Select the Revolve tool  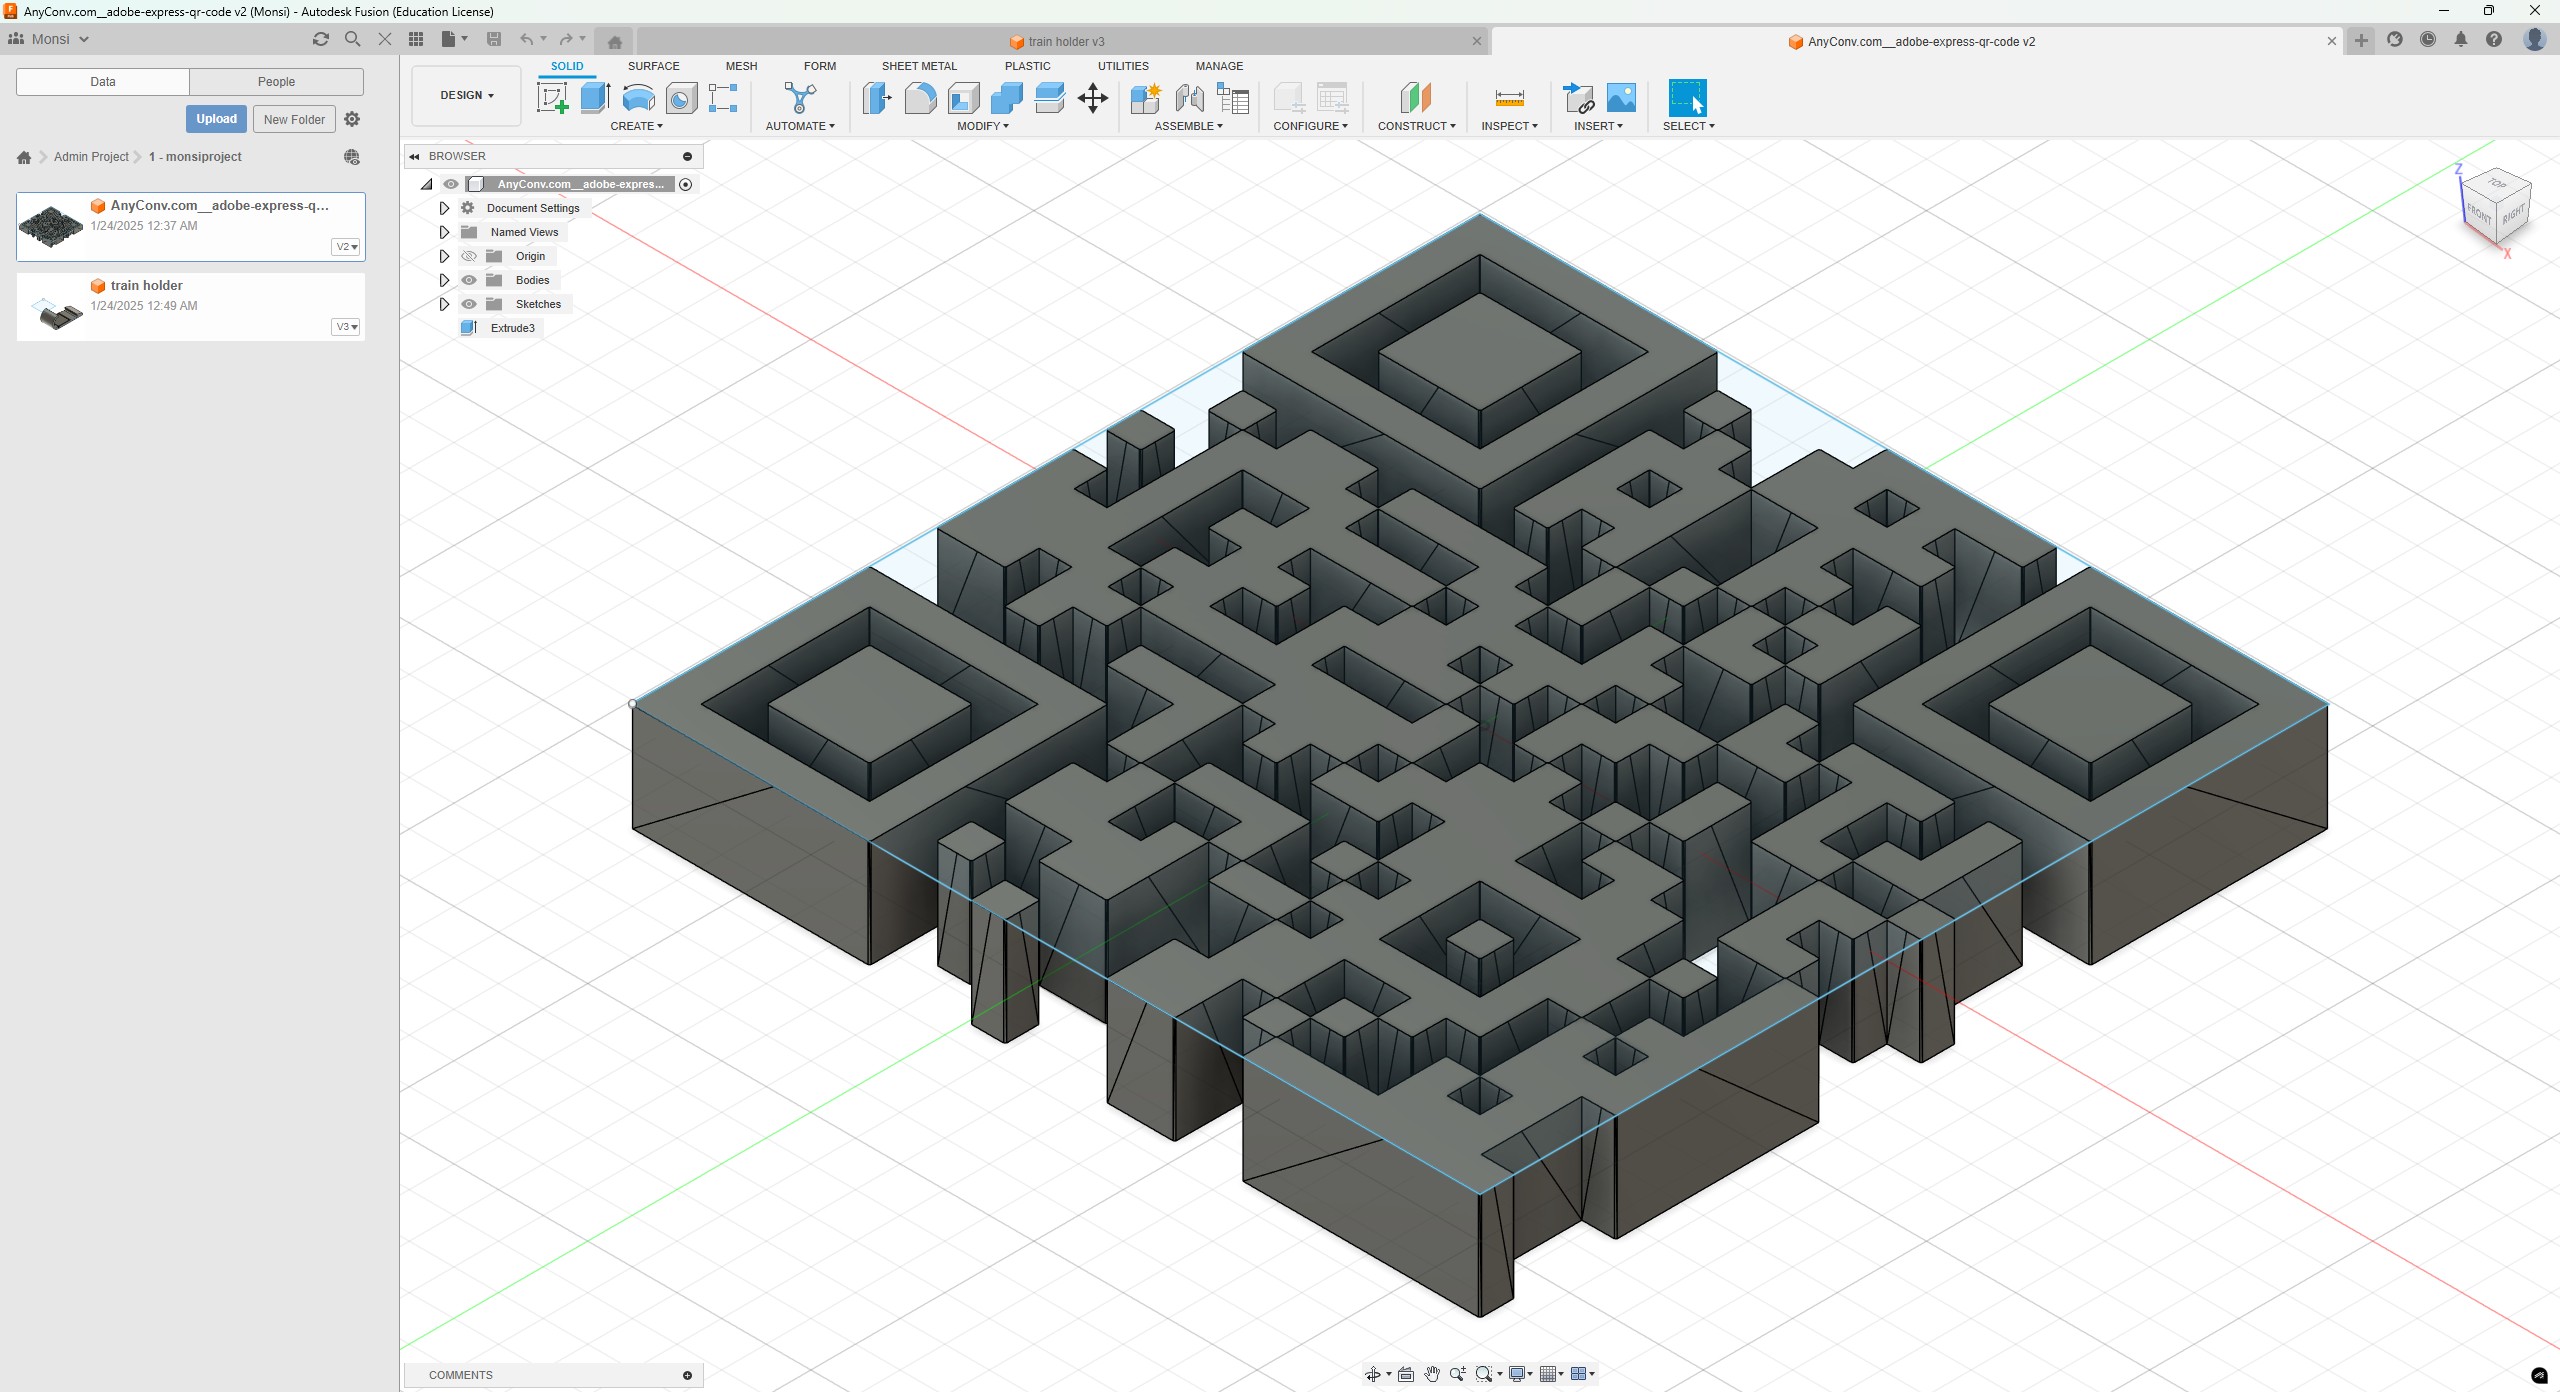click(x=638, y=98)
